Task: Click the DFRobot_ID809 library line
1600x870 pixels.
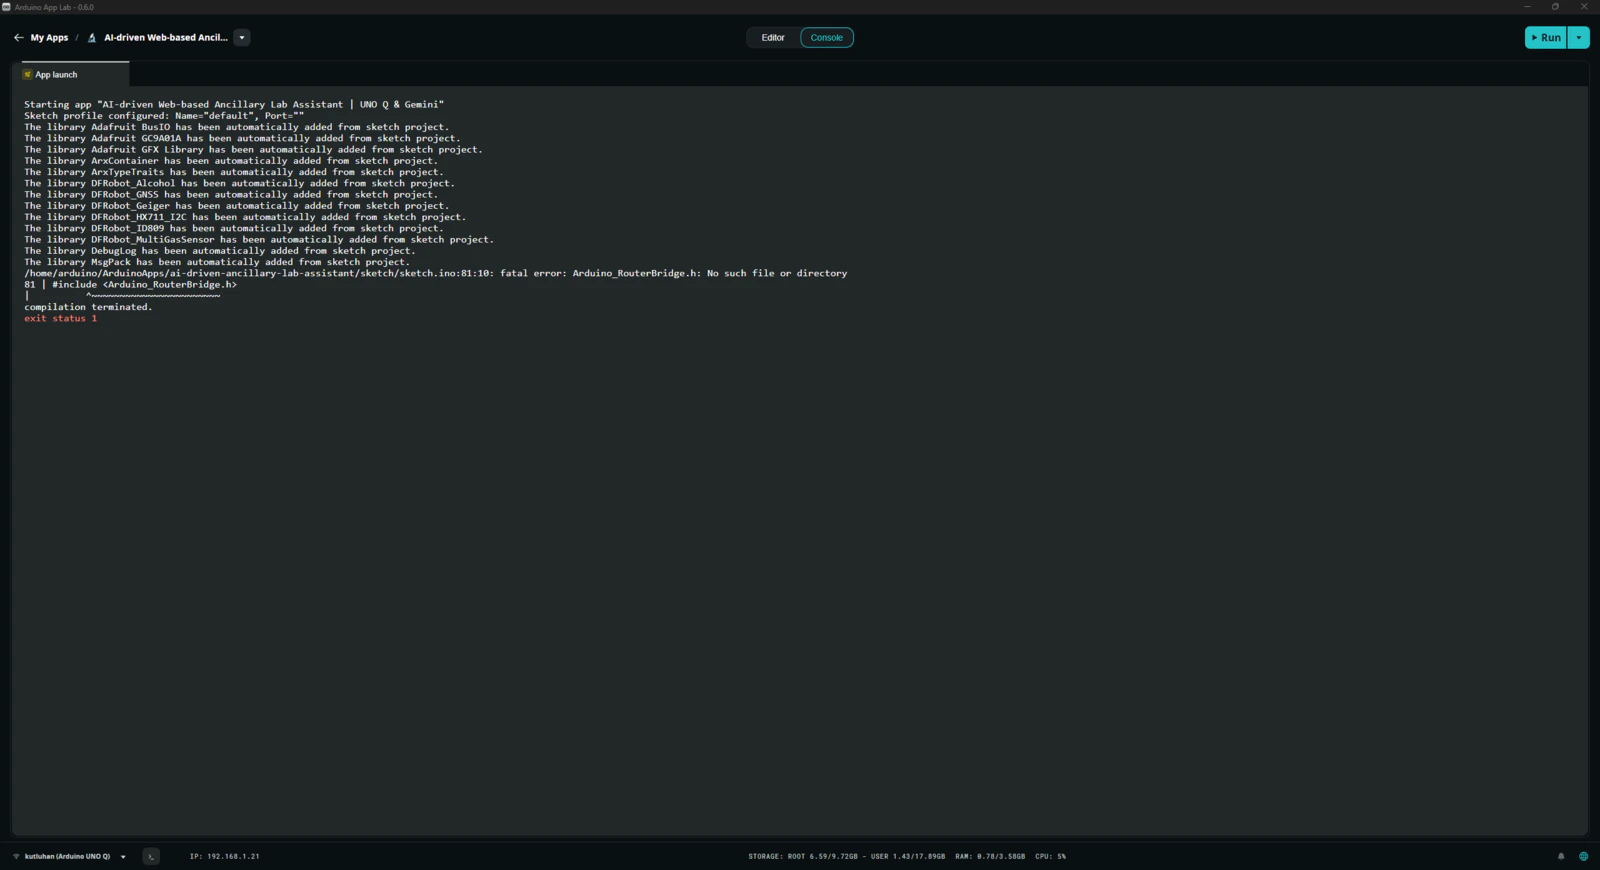Action: pyautogui.click(x=234, y=229)
